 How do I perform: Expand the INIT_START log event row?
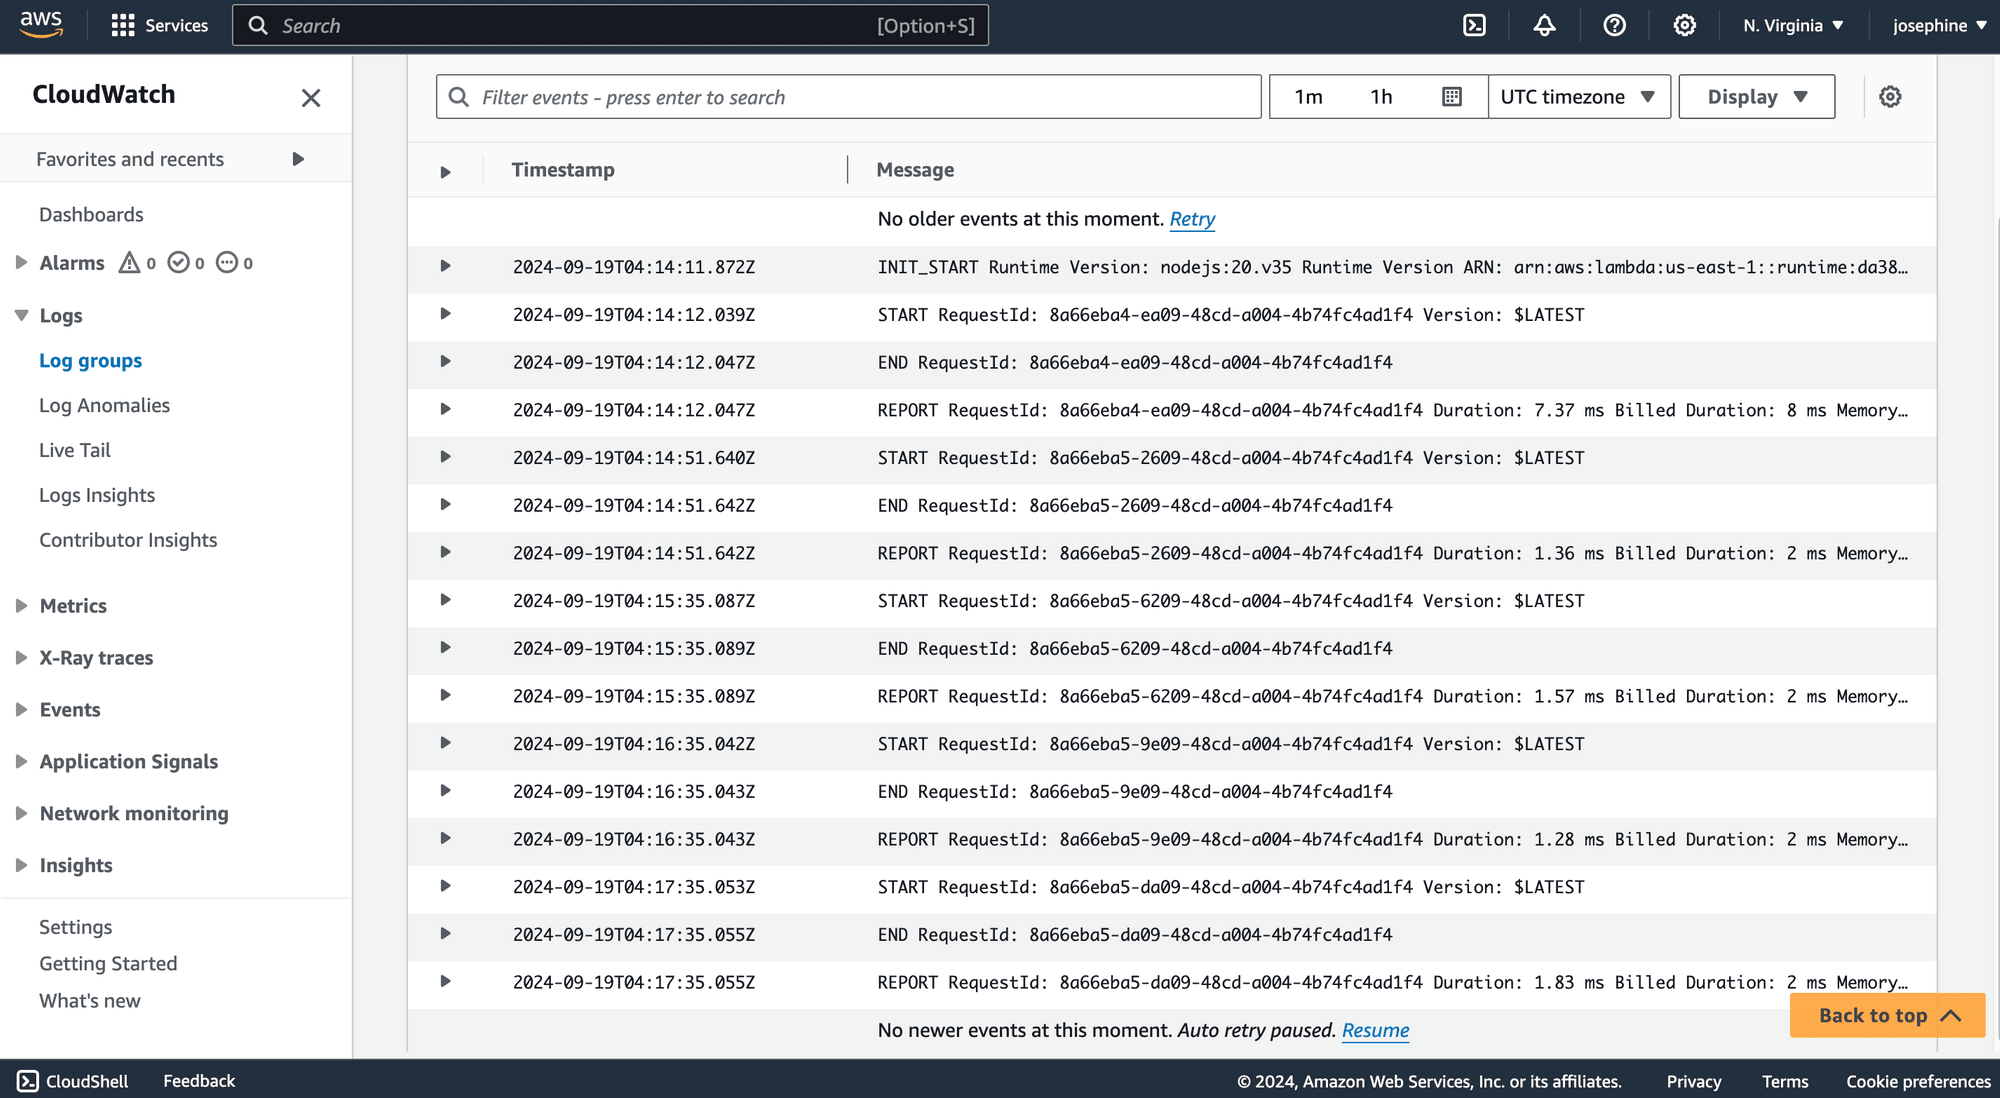coord(446,266)
